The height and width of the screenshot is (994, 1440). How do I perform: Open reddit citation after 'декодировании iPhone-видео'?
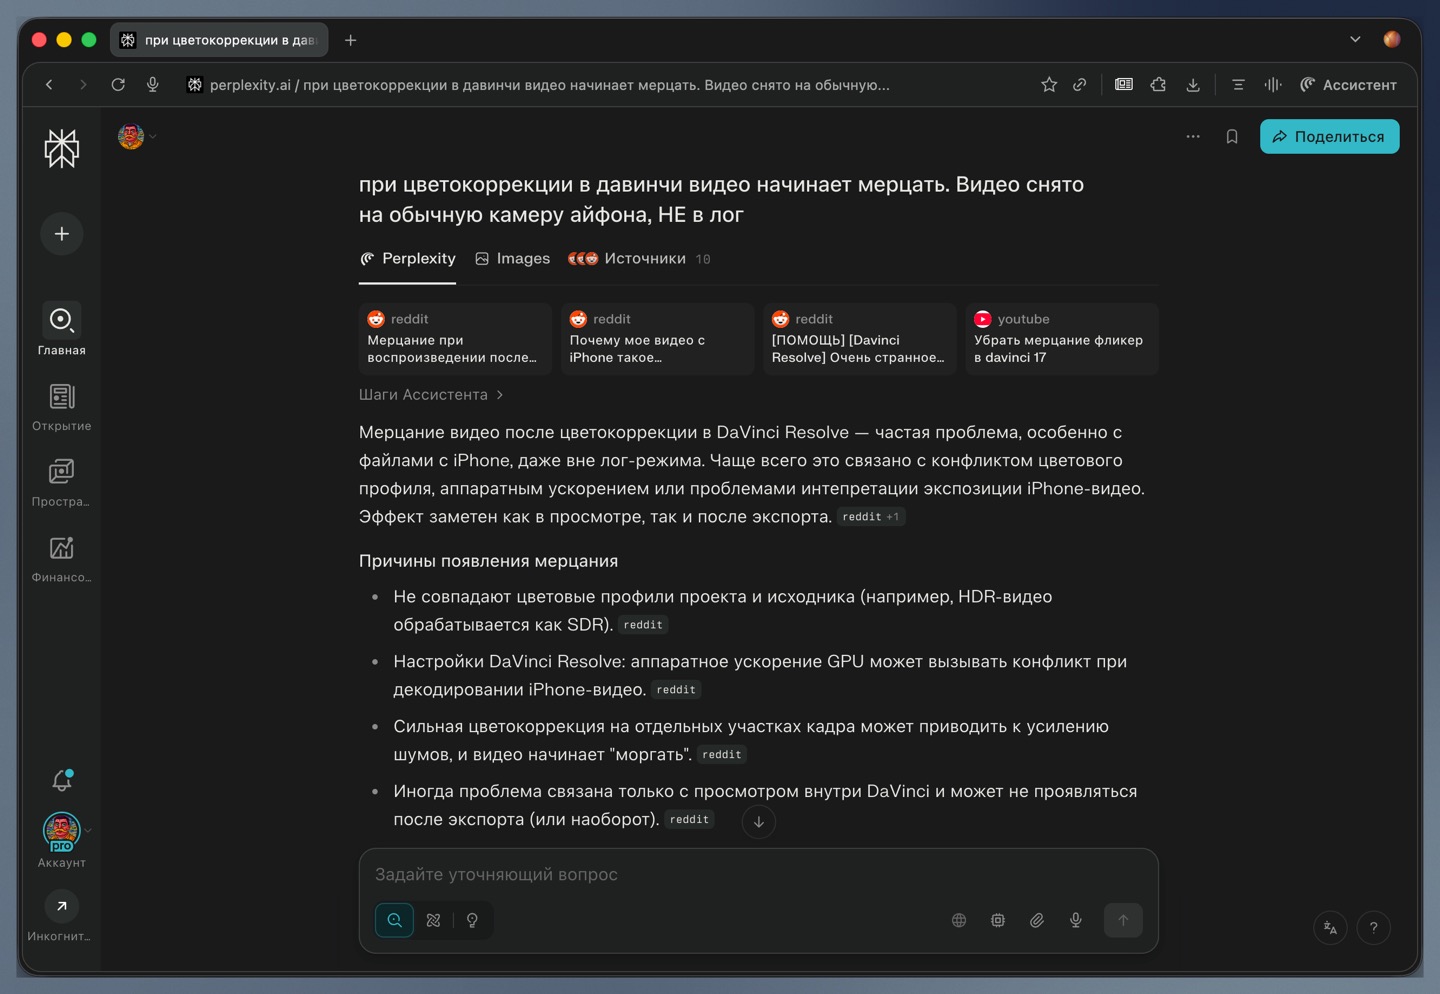676,690
